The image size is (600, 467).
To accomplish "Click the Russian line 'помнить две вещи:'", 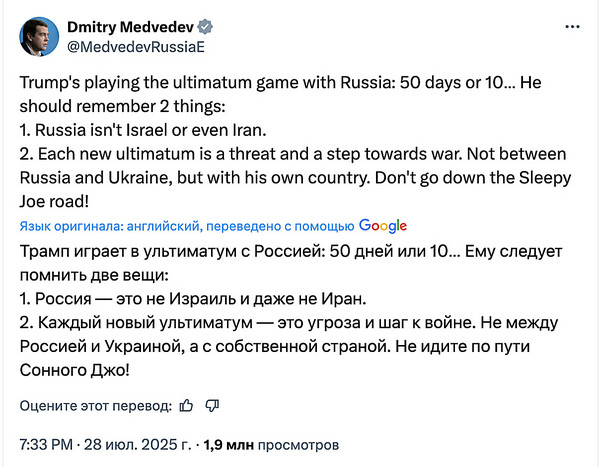I will [94, 275].
